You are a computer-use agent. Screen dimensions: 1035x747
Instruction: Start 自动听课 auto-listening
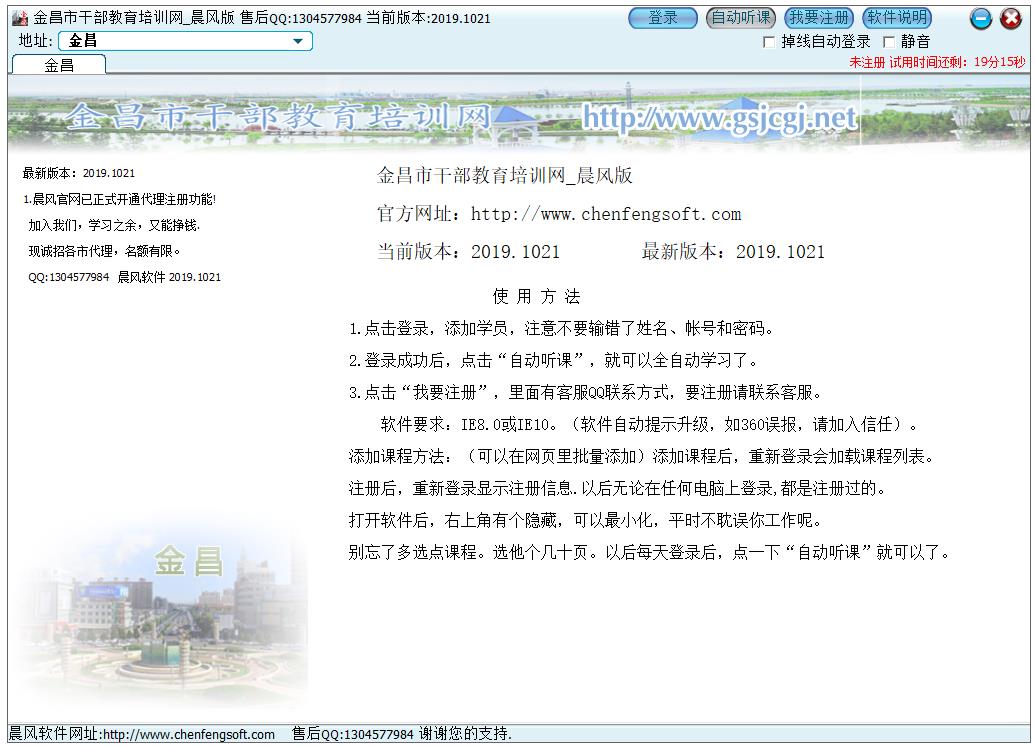[740, 17]
